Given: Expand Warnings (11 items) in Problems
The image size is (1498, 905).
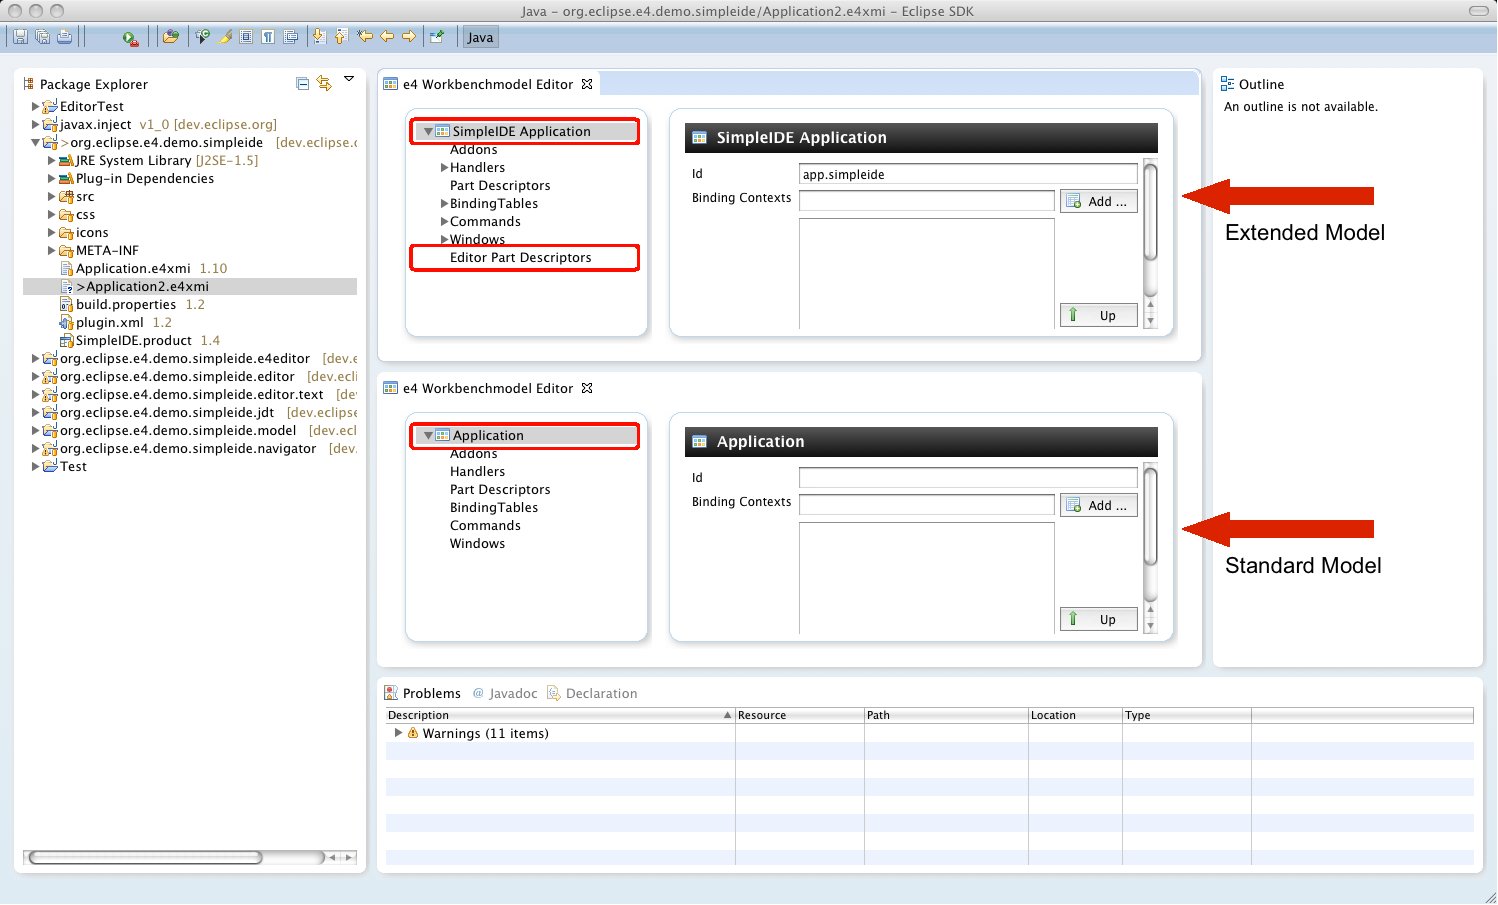Looking at the screenshot, I should point(398,733).
